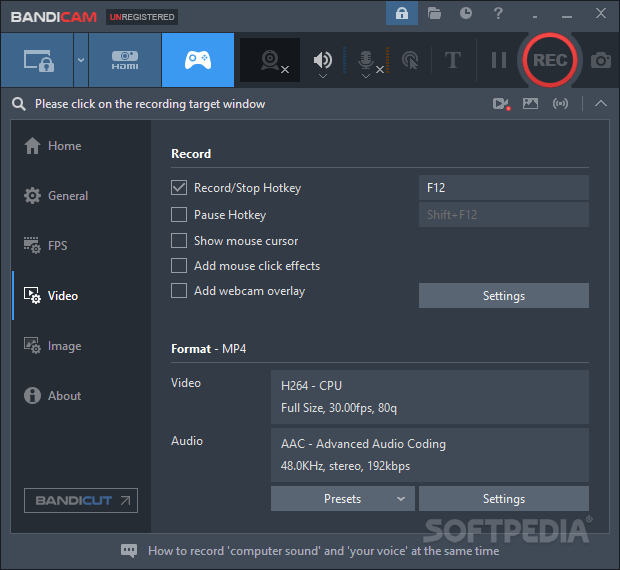Screen dimensions: 620x570
Task: Click the microphone volume level meter
Action: tap(388, 60)
